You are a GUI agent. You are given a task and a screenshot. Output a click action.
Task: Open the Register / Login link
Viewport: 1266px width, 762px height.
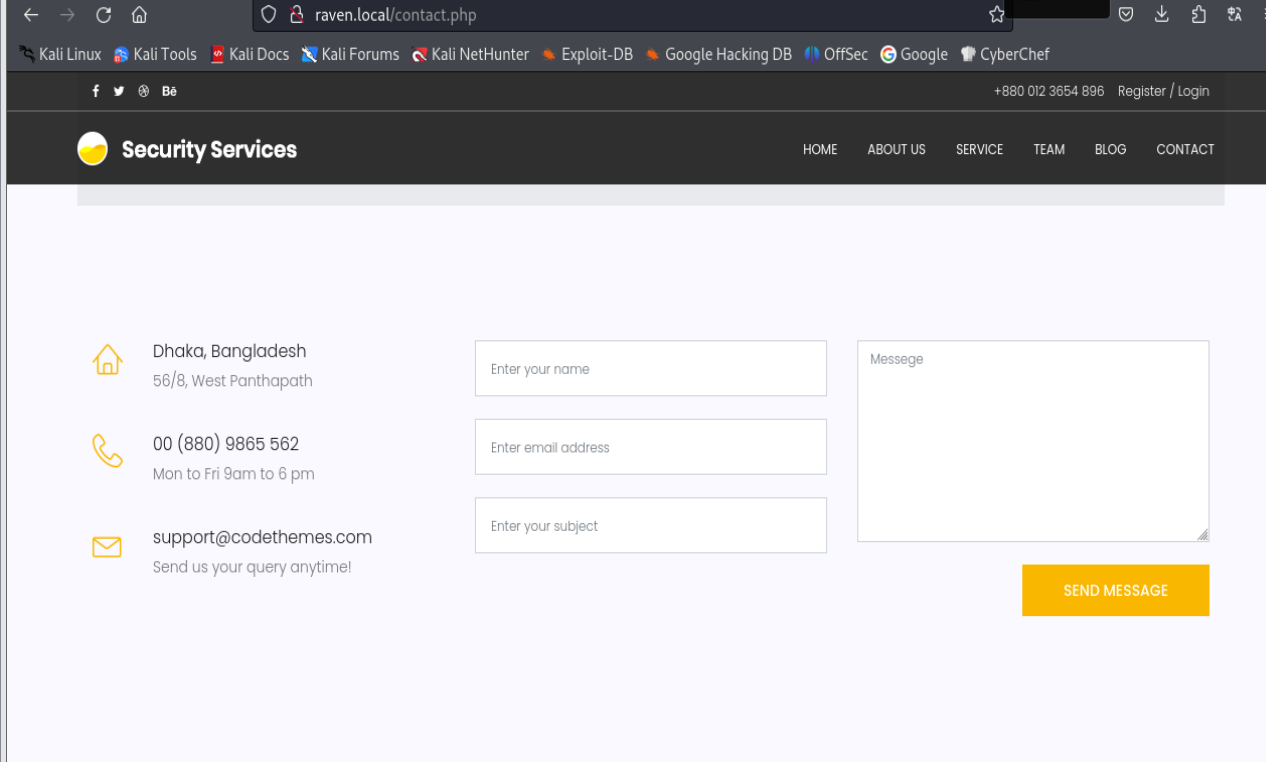tap(1163, 91)
